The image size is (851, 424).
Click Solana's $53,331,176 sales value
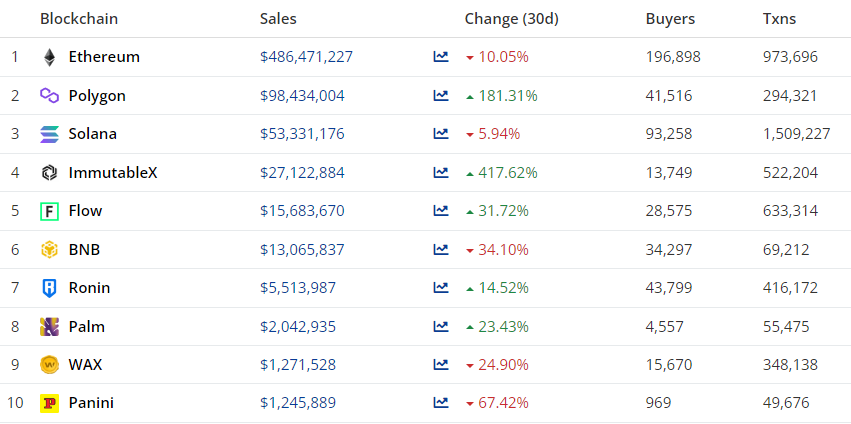(302, 134)
